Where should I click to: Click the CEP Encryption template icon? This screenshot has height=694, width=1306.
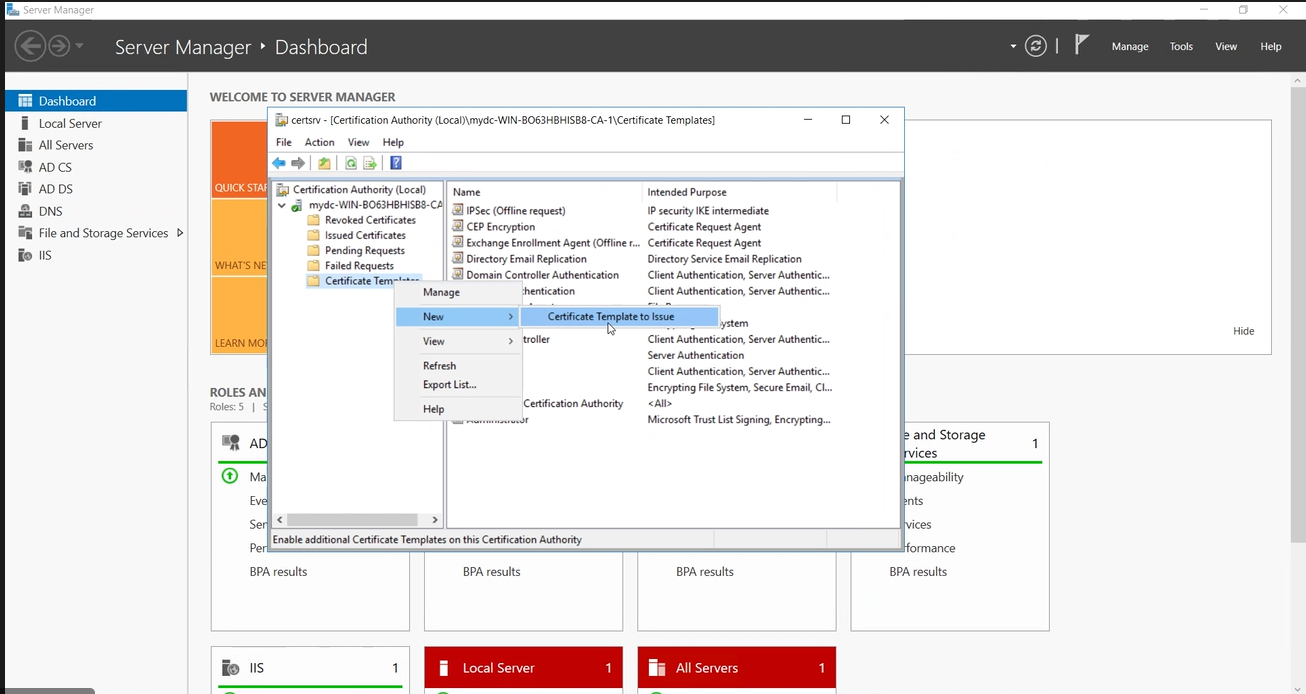(x=458, y=227)
